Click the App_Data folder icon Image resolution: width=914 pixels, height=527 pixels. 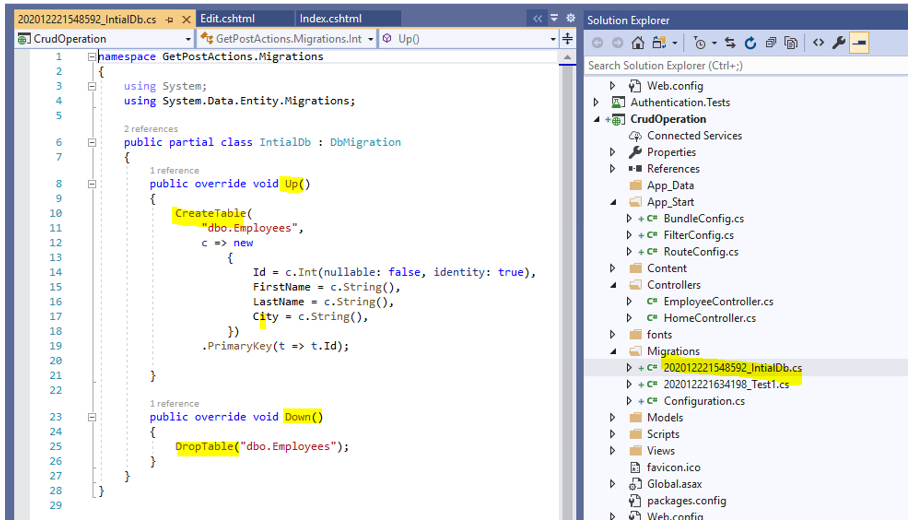(x=635, y=185)
